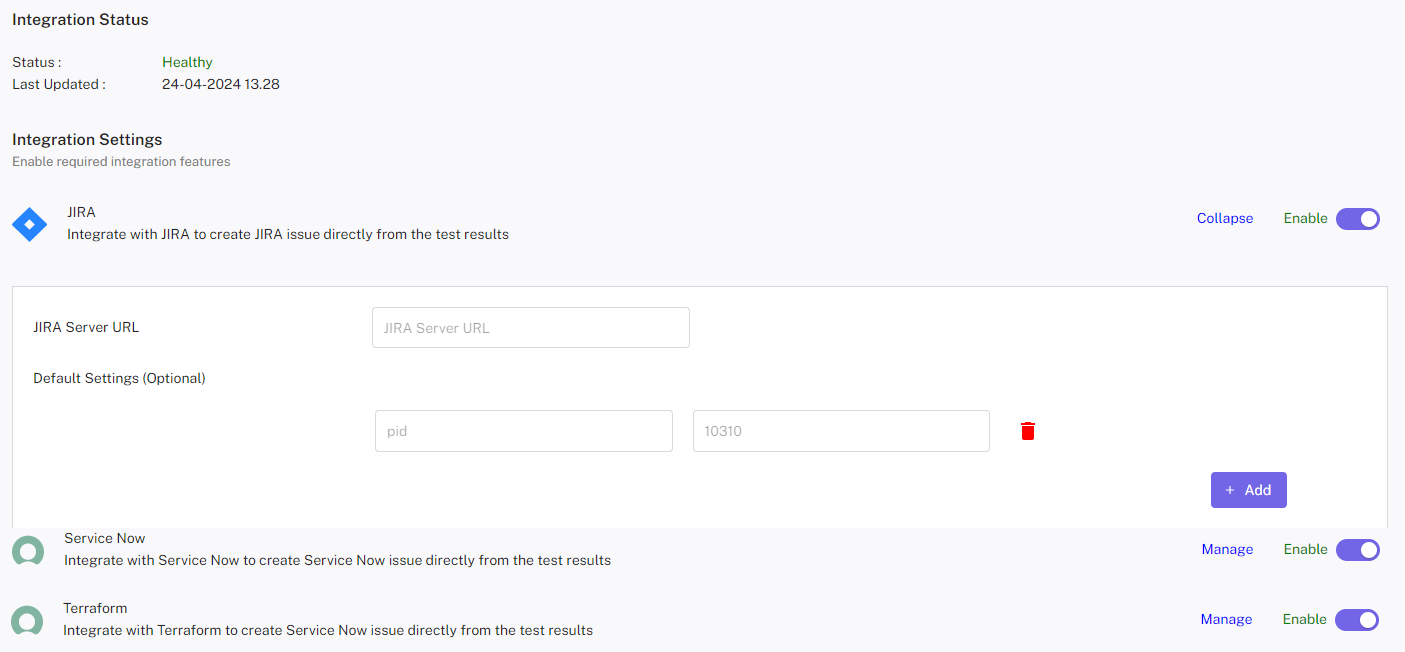This screenshot has width=1405, height=652.
Task: Click the pid key input box
Action: [x=523, y=431]
